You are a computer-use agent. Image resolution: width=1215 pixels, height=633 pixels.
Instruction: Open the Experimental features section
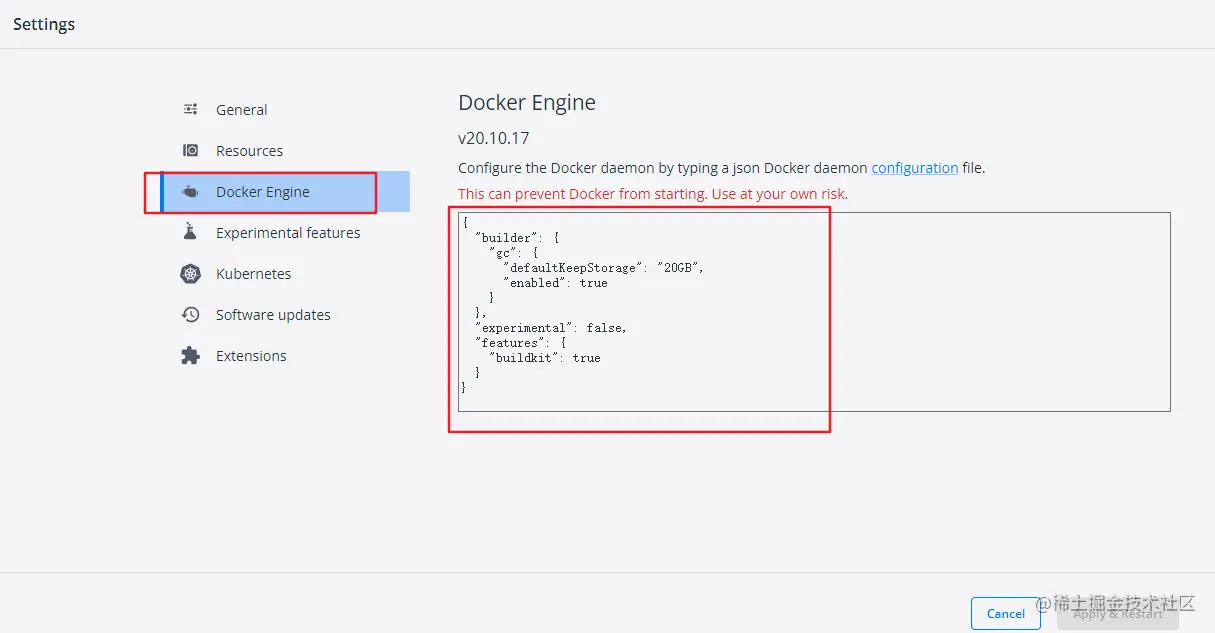pyautogui.click(x=288, y=233)
